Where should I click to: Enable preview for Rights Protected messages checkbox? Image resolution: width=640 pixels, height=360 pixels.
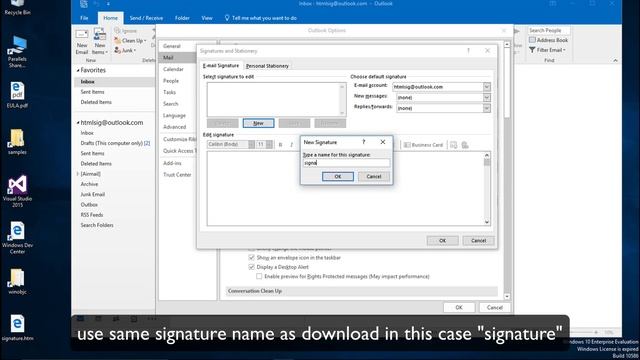[259, 276]
